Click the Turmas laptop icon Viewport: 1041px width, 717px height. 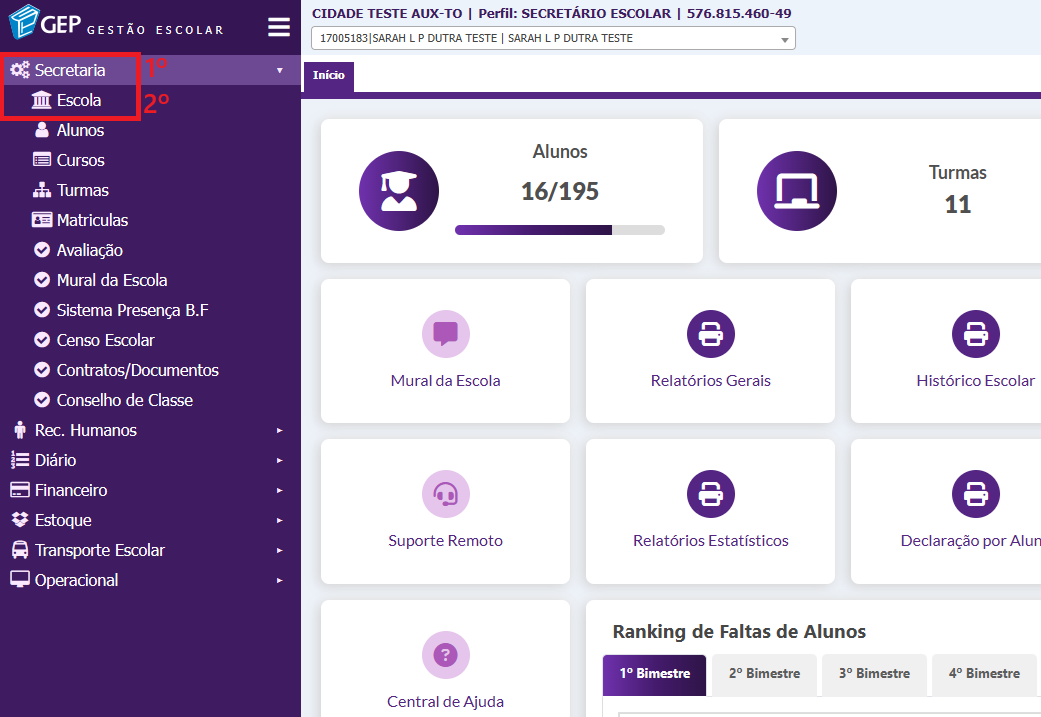pyautogui.click(x=796, y=191)
